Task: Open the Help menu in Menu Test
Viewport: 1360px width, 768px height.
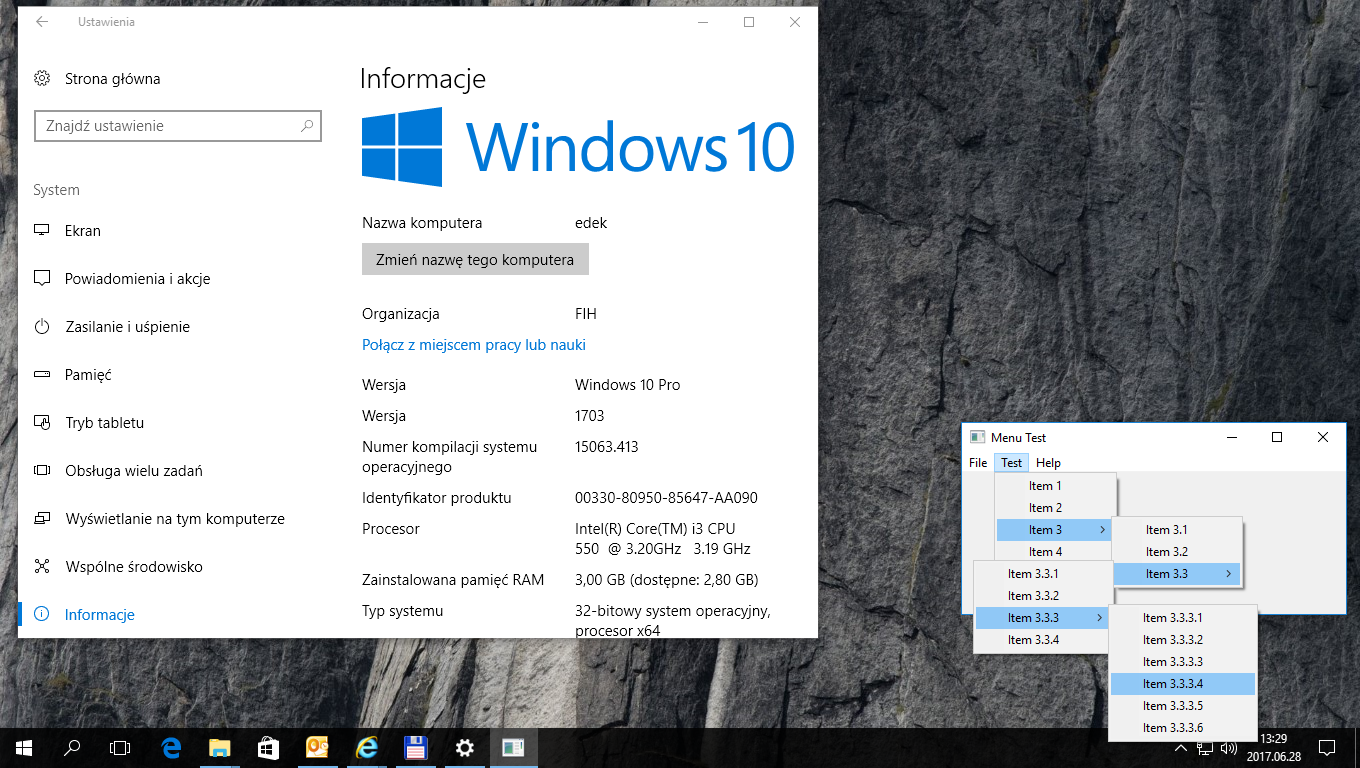Action: (x=1048, y=463)
